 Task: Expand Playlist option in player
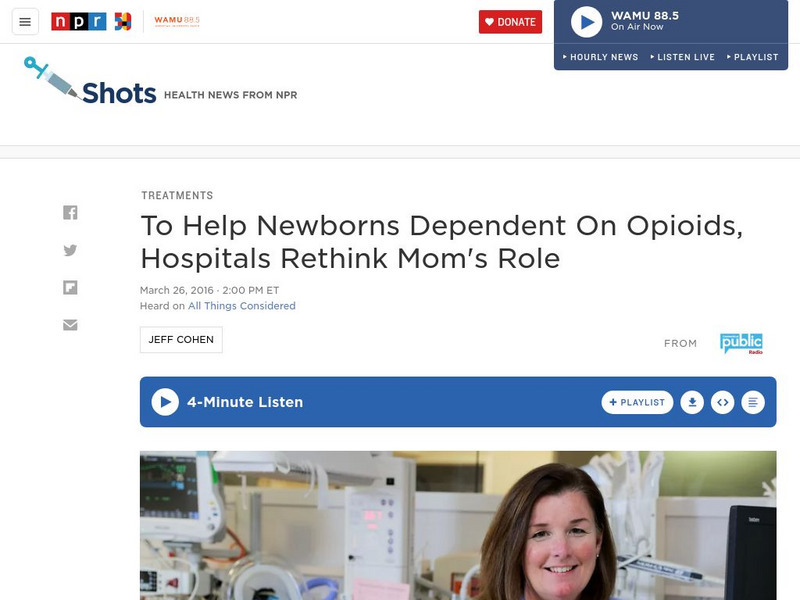753,57
